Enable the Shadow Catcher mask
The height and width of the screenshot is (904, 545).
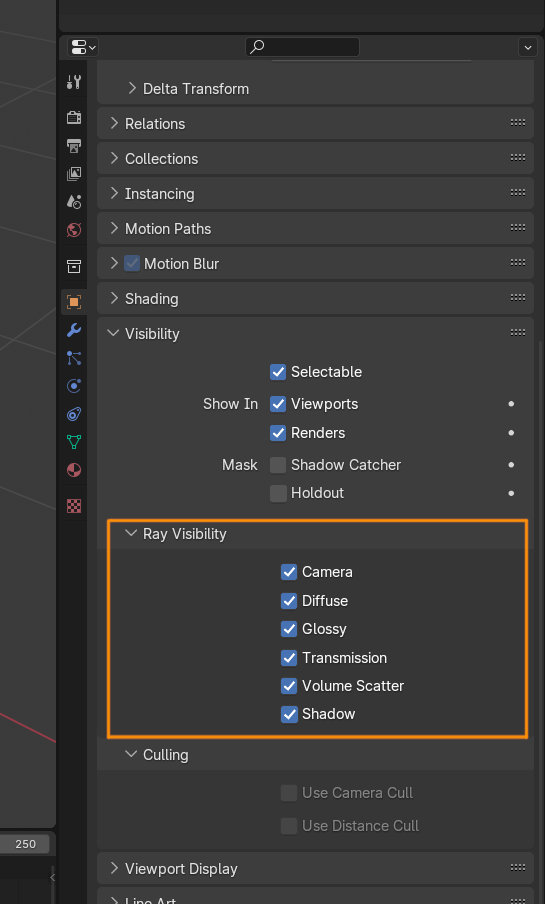[x=278, y=465]
